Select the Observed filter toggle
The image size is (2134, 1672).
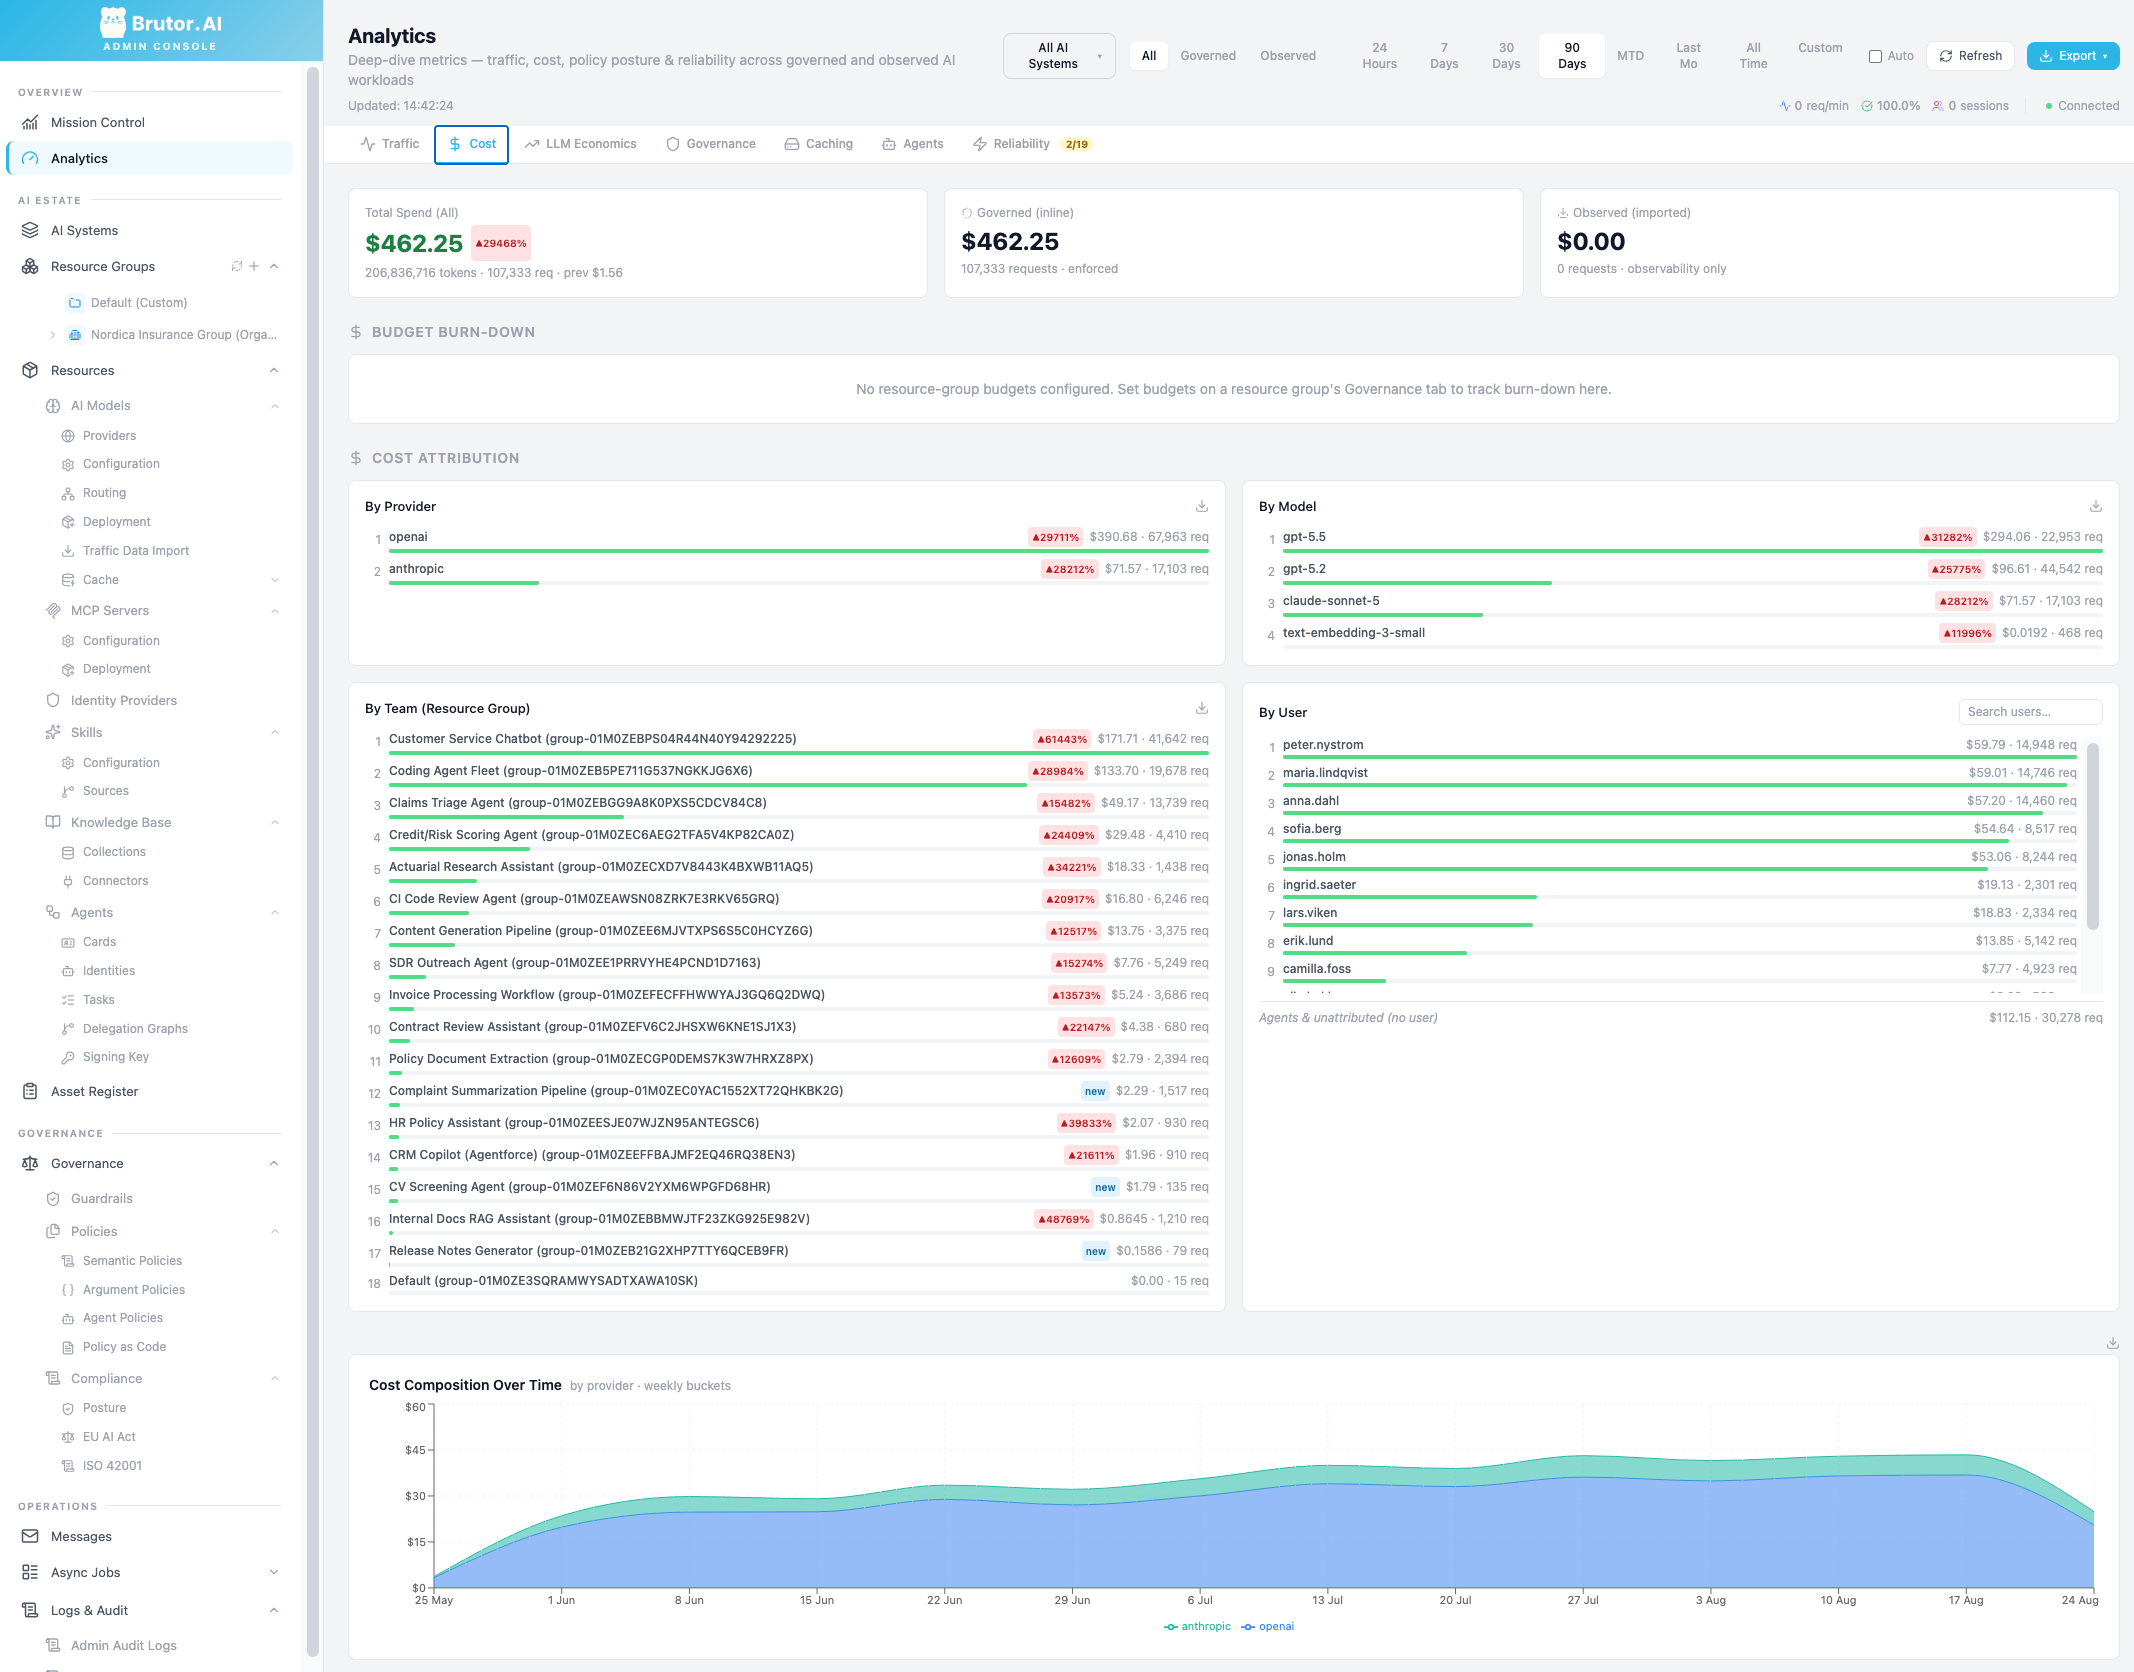[x=1288, y=56]
